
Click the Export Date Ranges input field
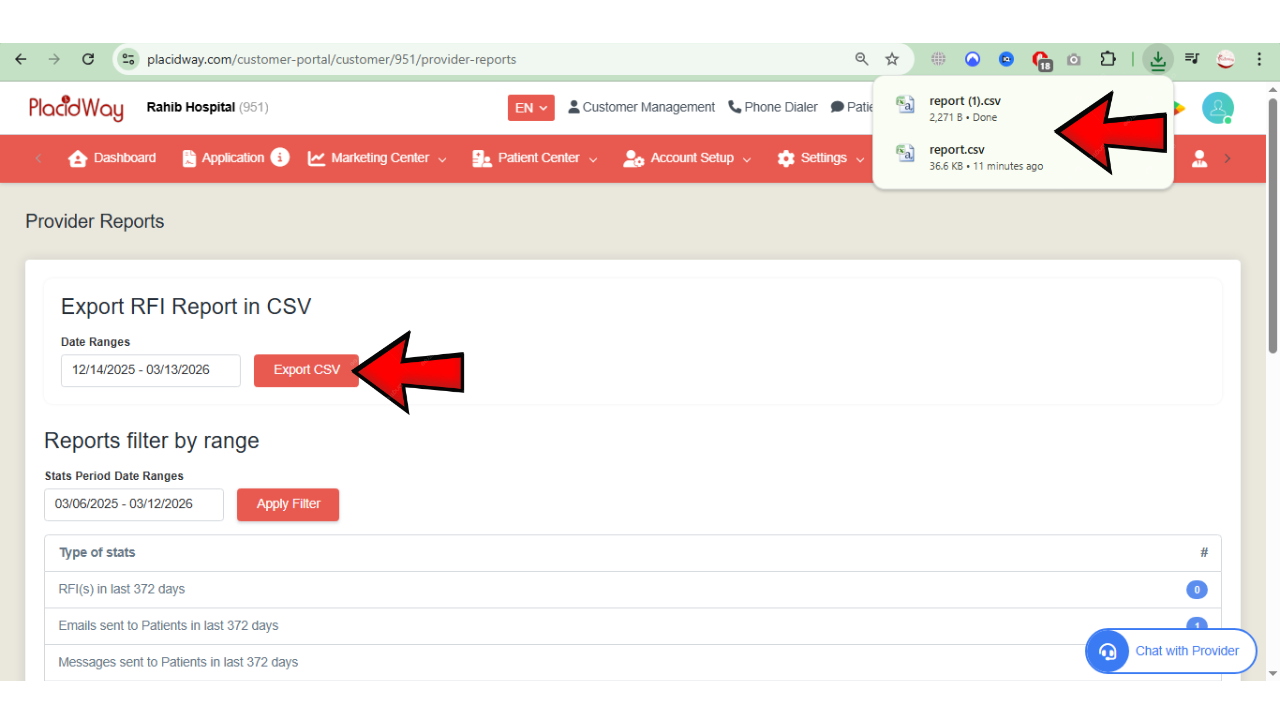(x=151, y=370)
